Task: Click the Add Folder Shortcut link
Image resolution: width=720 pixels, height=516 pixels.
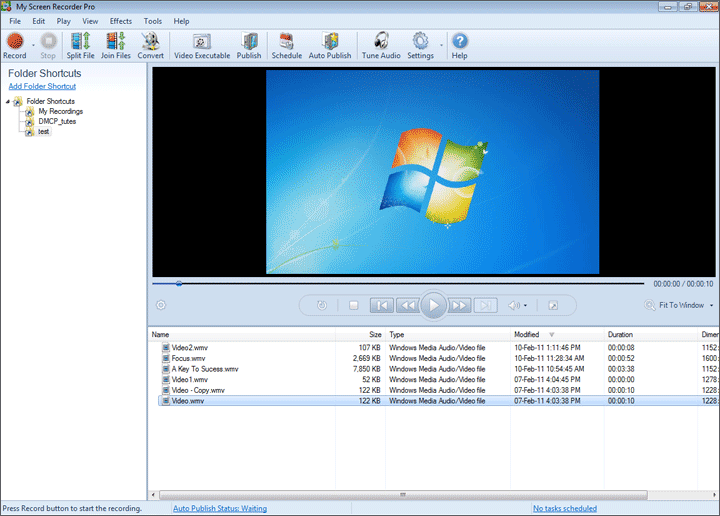Action: tap(42, 87)
